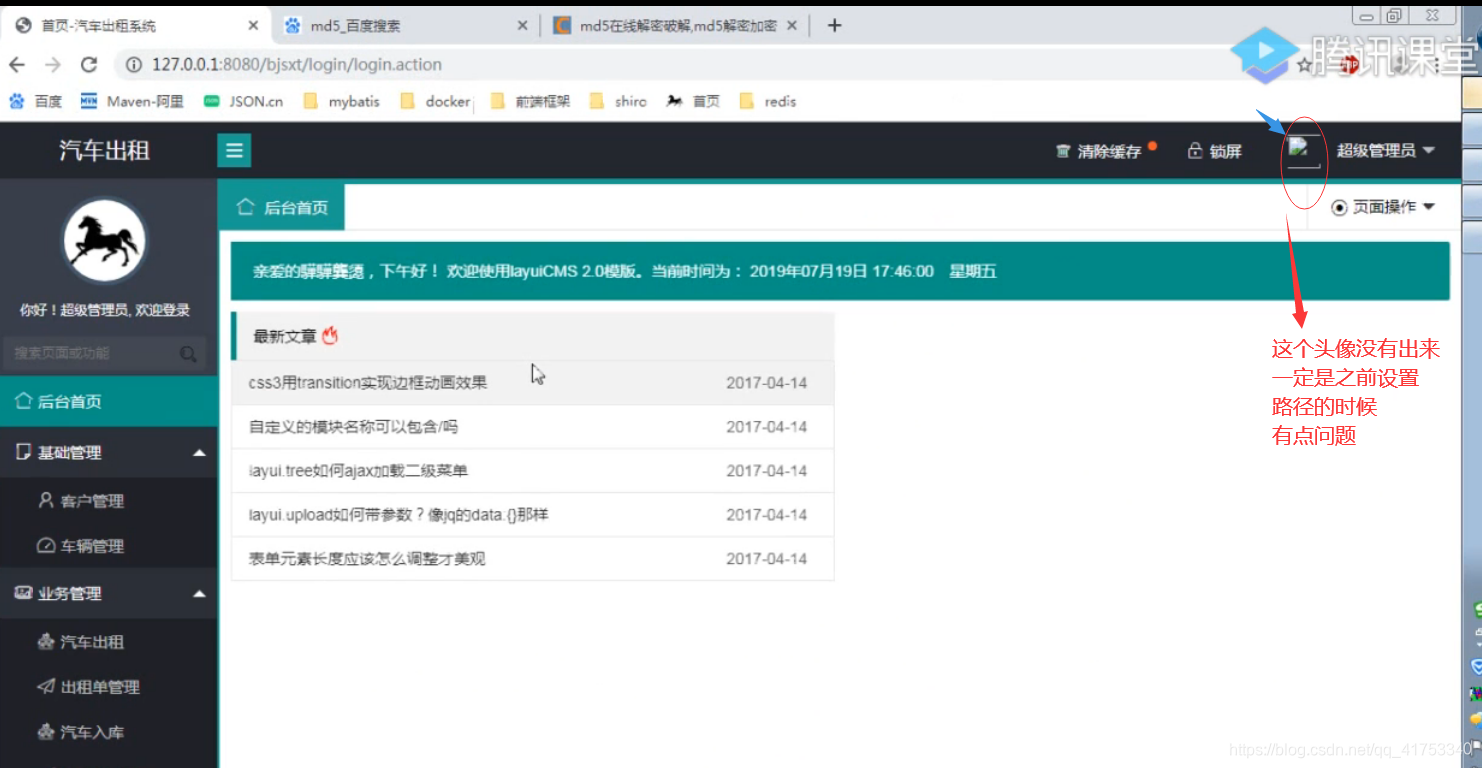Click the browser back arrow
Image resolution: width=1482 pixels, height=768 pixels.
[17, 65]
